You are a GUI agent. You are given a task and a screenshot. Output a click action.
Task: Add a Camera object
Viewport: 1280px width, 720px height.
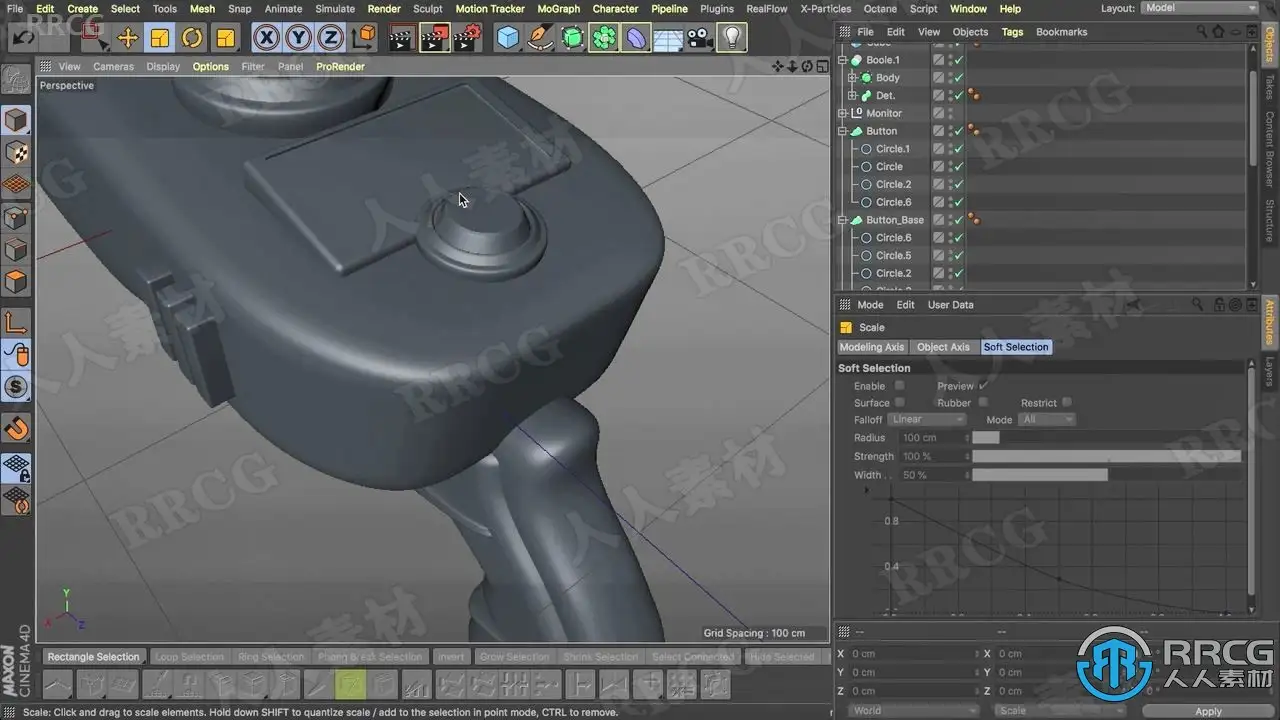coord(700,38)
